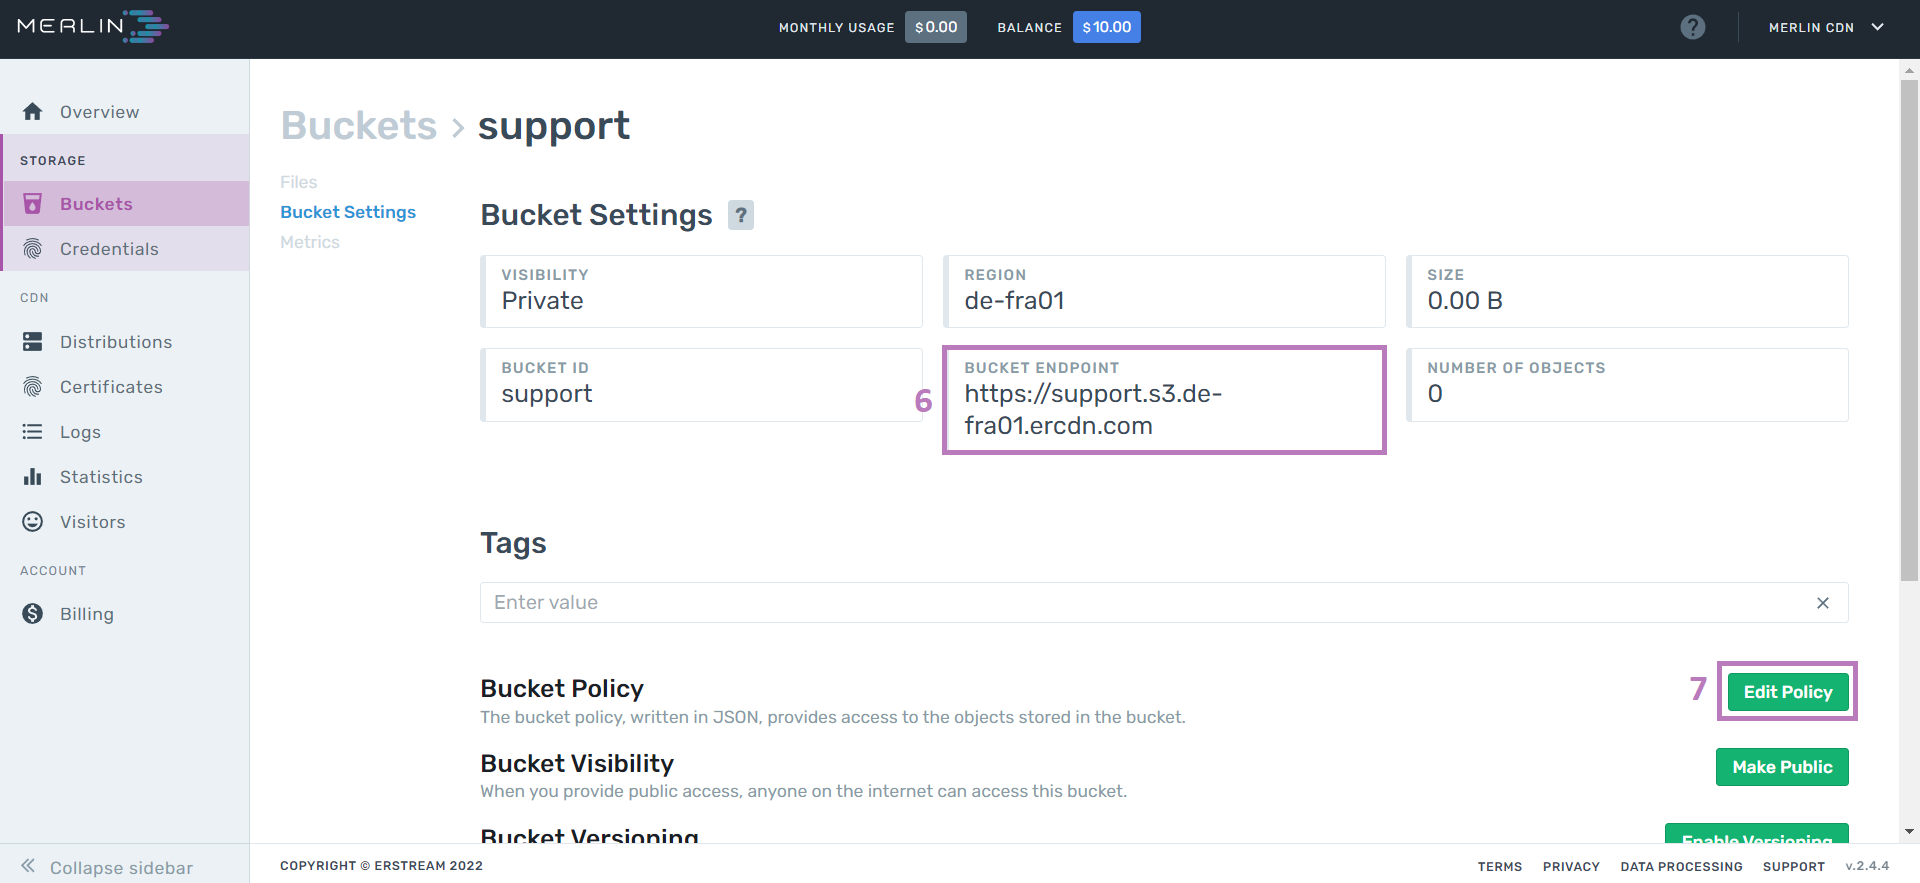Click the Bucket Policy heading
Image resolution: width=1920 pixels, height=883 pixels.
562,689
